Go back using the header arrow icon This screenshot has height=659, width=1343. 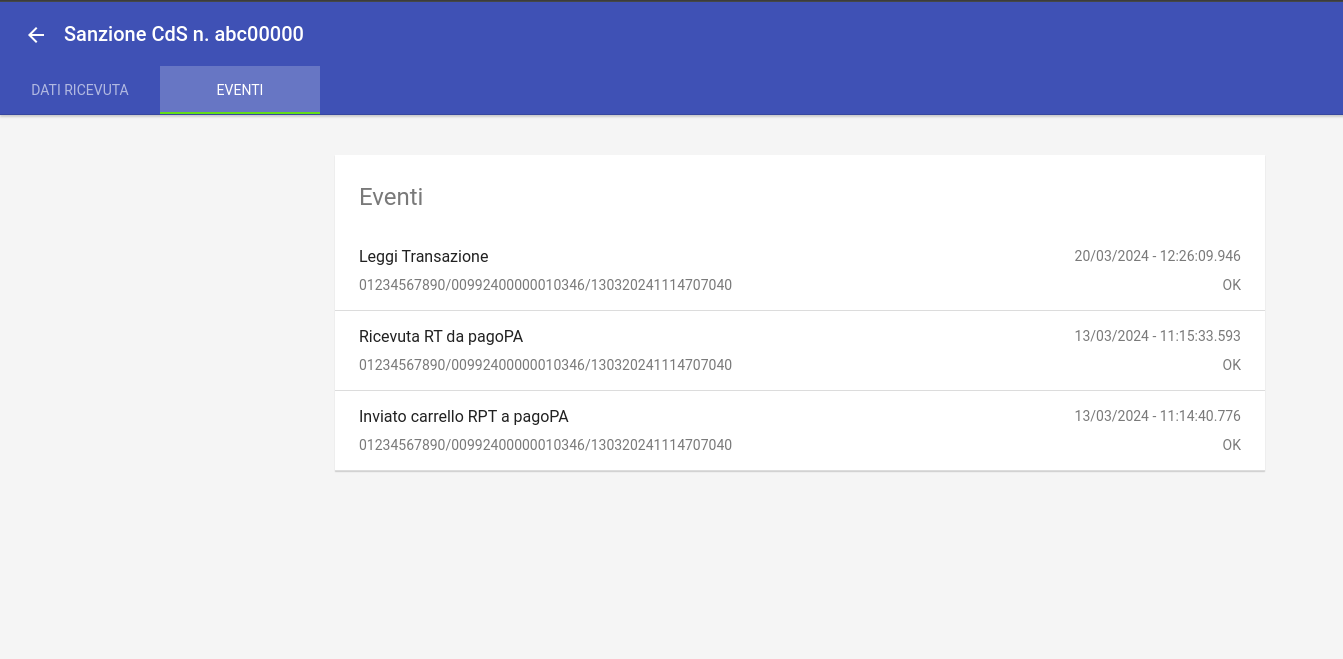[36, 35]
